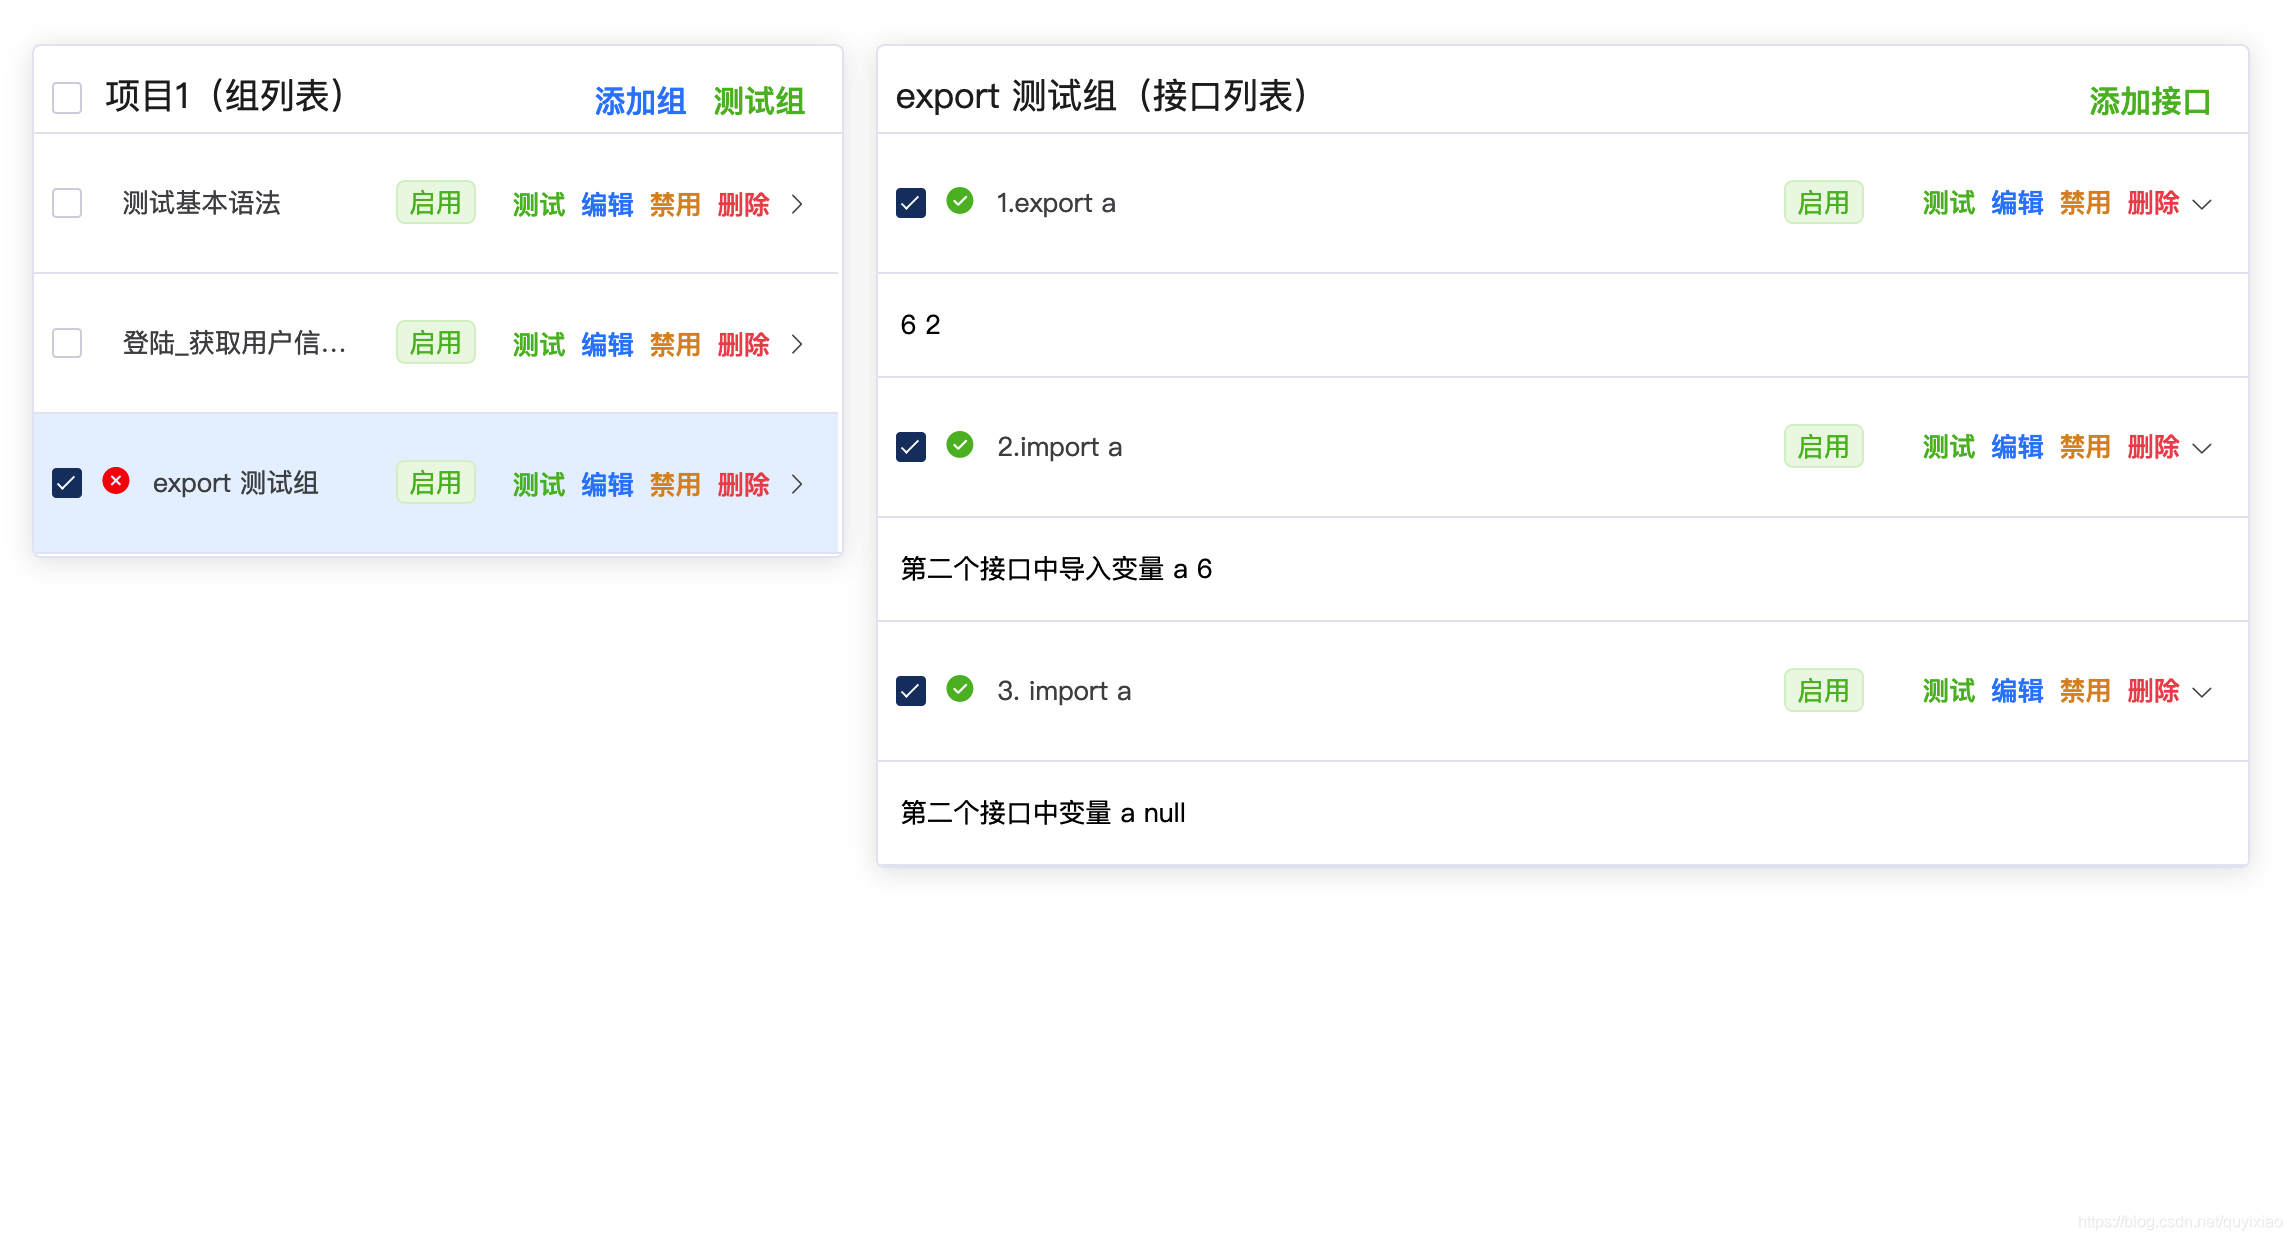Click 编辑 for 2.import a interface
The image size is (2292, 1240).
[2017, 447]
